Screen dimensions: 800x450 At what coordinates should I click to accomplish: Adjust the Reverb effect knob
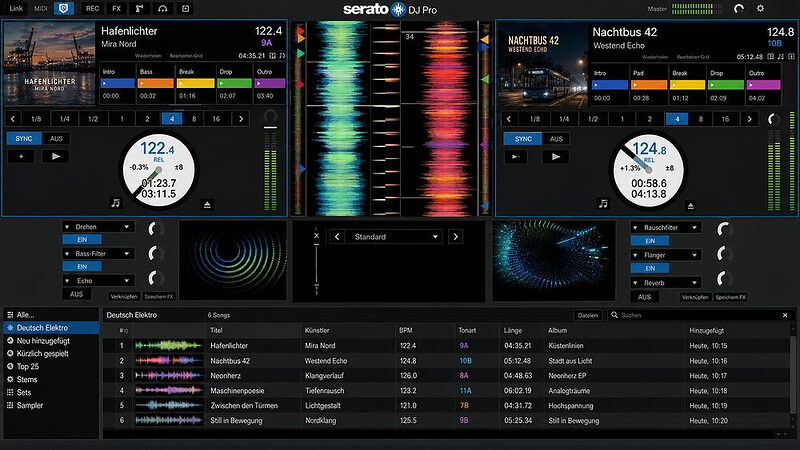coord(723,279)
